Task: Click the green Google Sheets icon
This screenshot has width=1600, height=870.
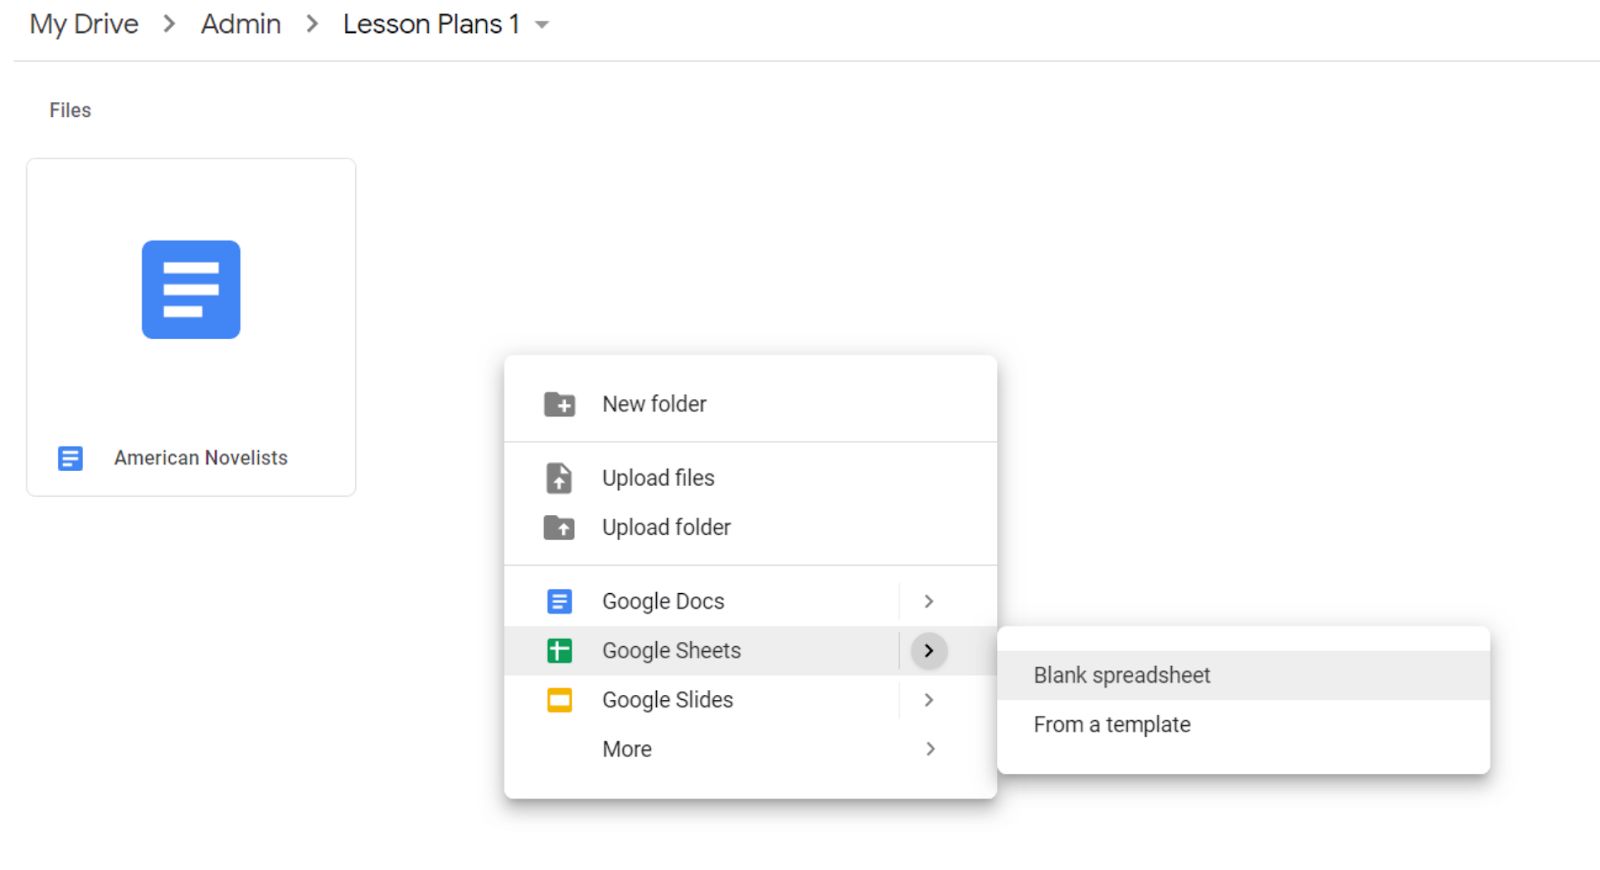Action: click(559, 651)
